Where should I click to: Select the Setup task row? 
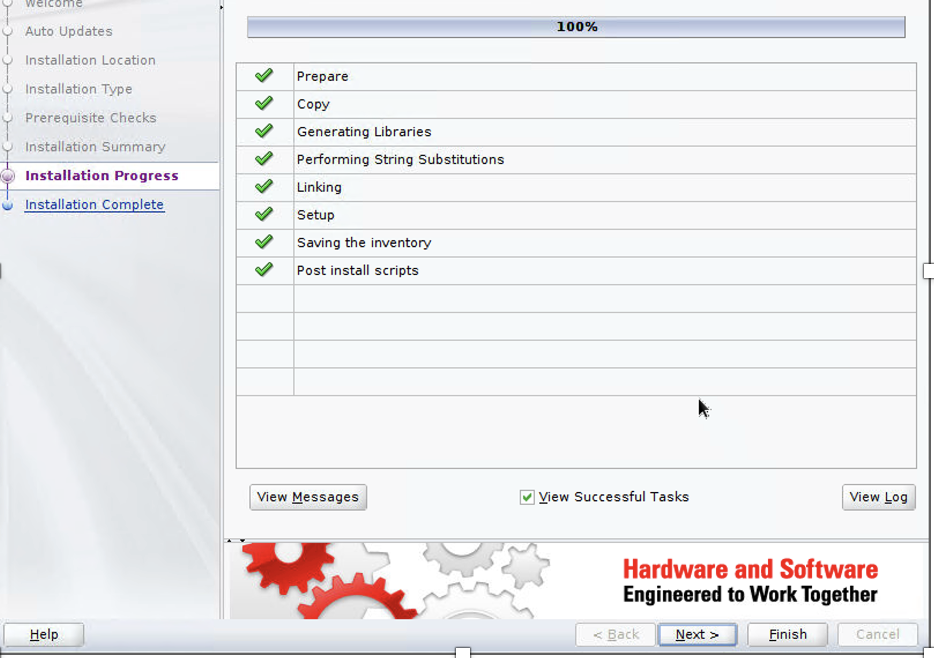click(576, 215)
